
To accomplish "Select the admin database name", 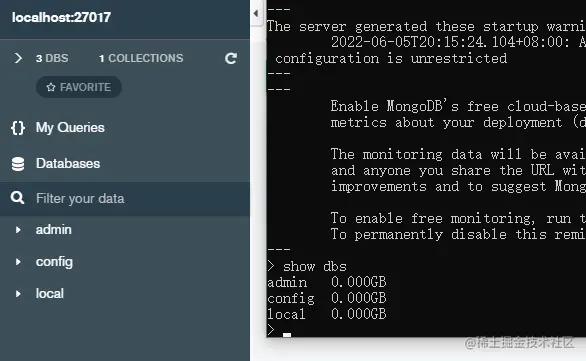I will [x=53, y=229].
